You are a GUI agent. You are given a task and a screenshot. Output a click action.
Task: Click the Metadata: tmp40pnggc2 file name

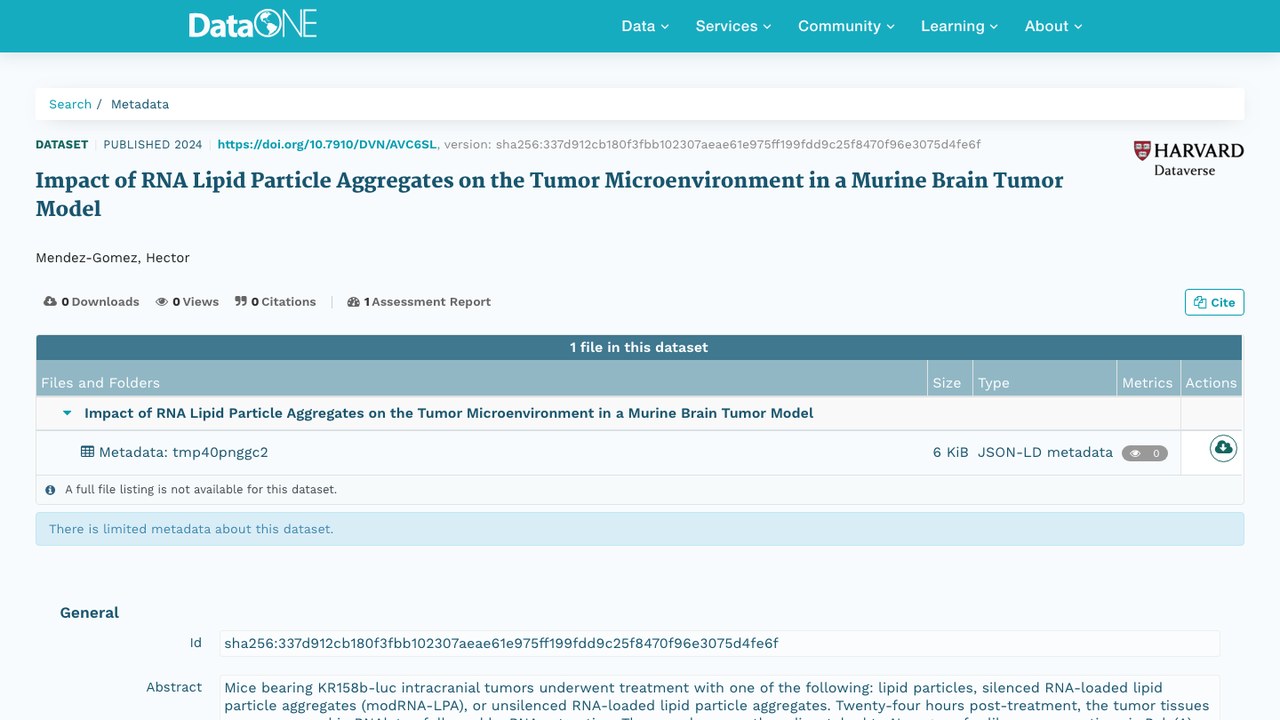(183, 452)
